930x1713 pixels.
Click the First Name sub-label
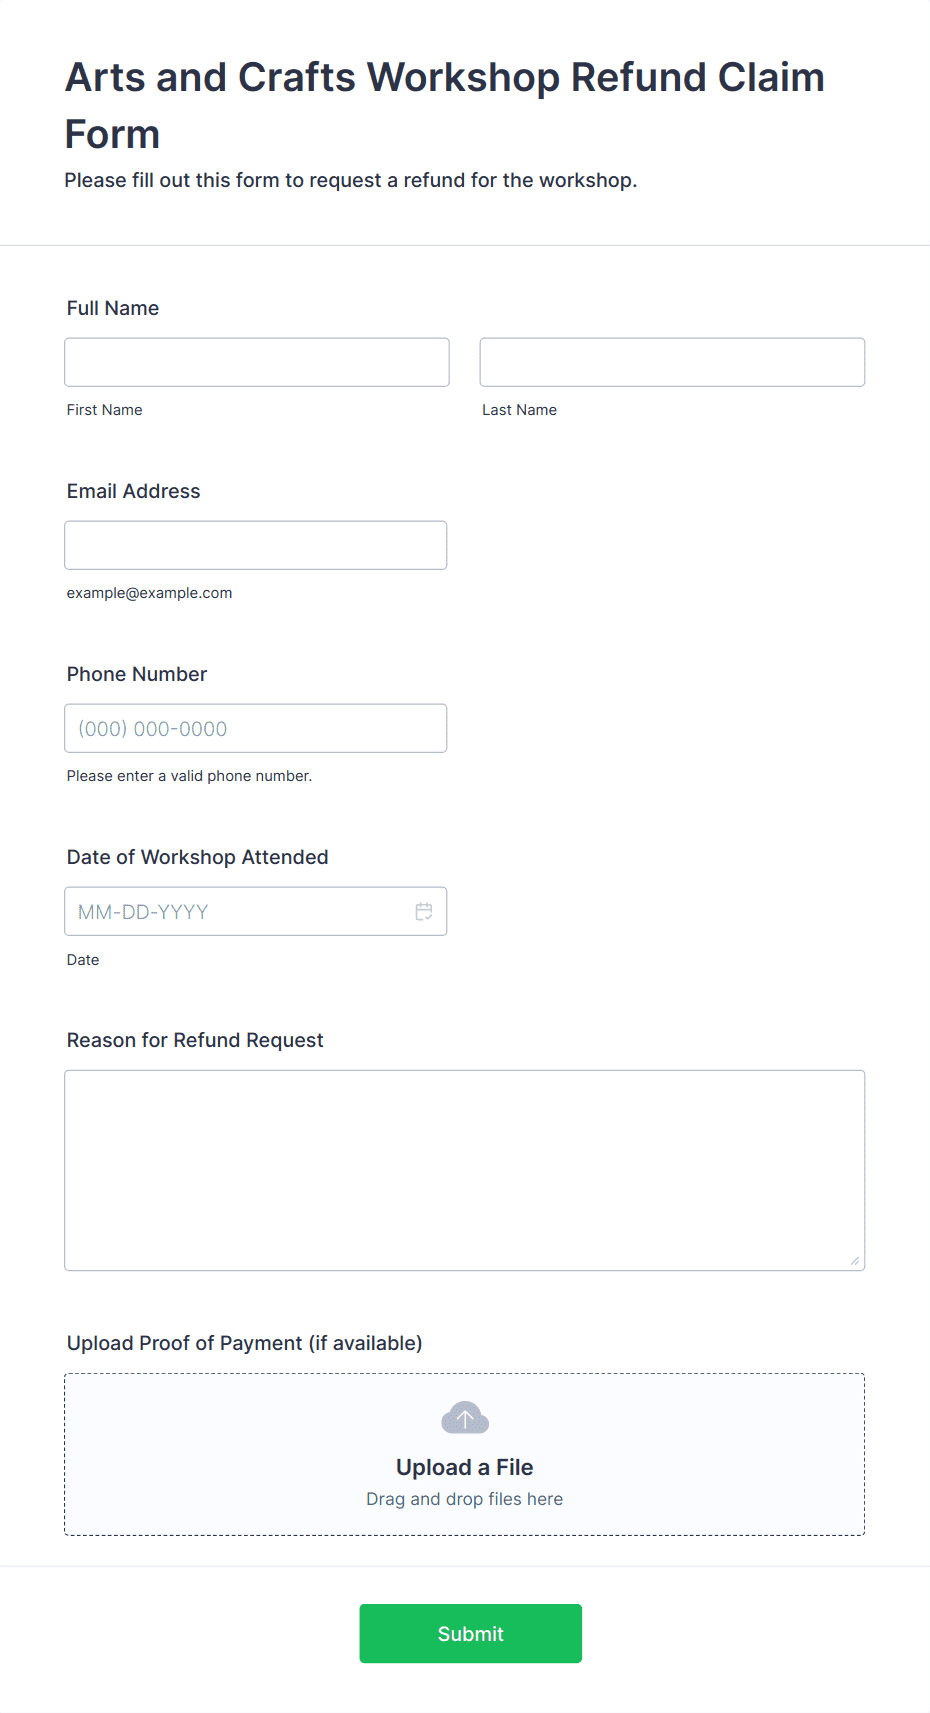105,410
